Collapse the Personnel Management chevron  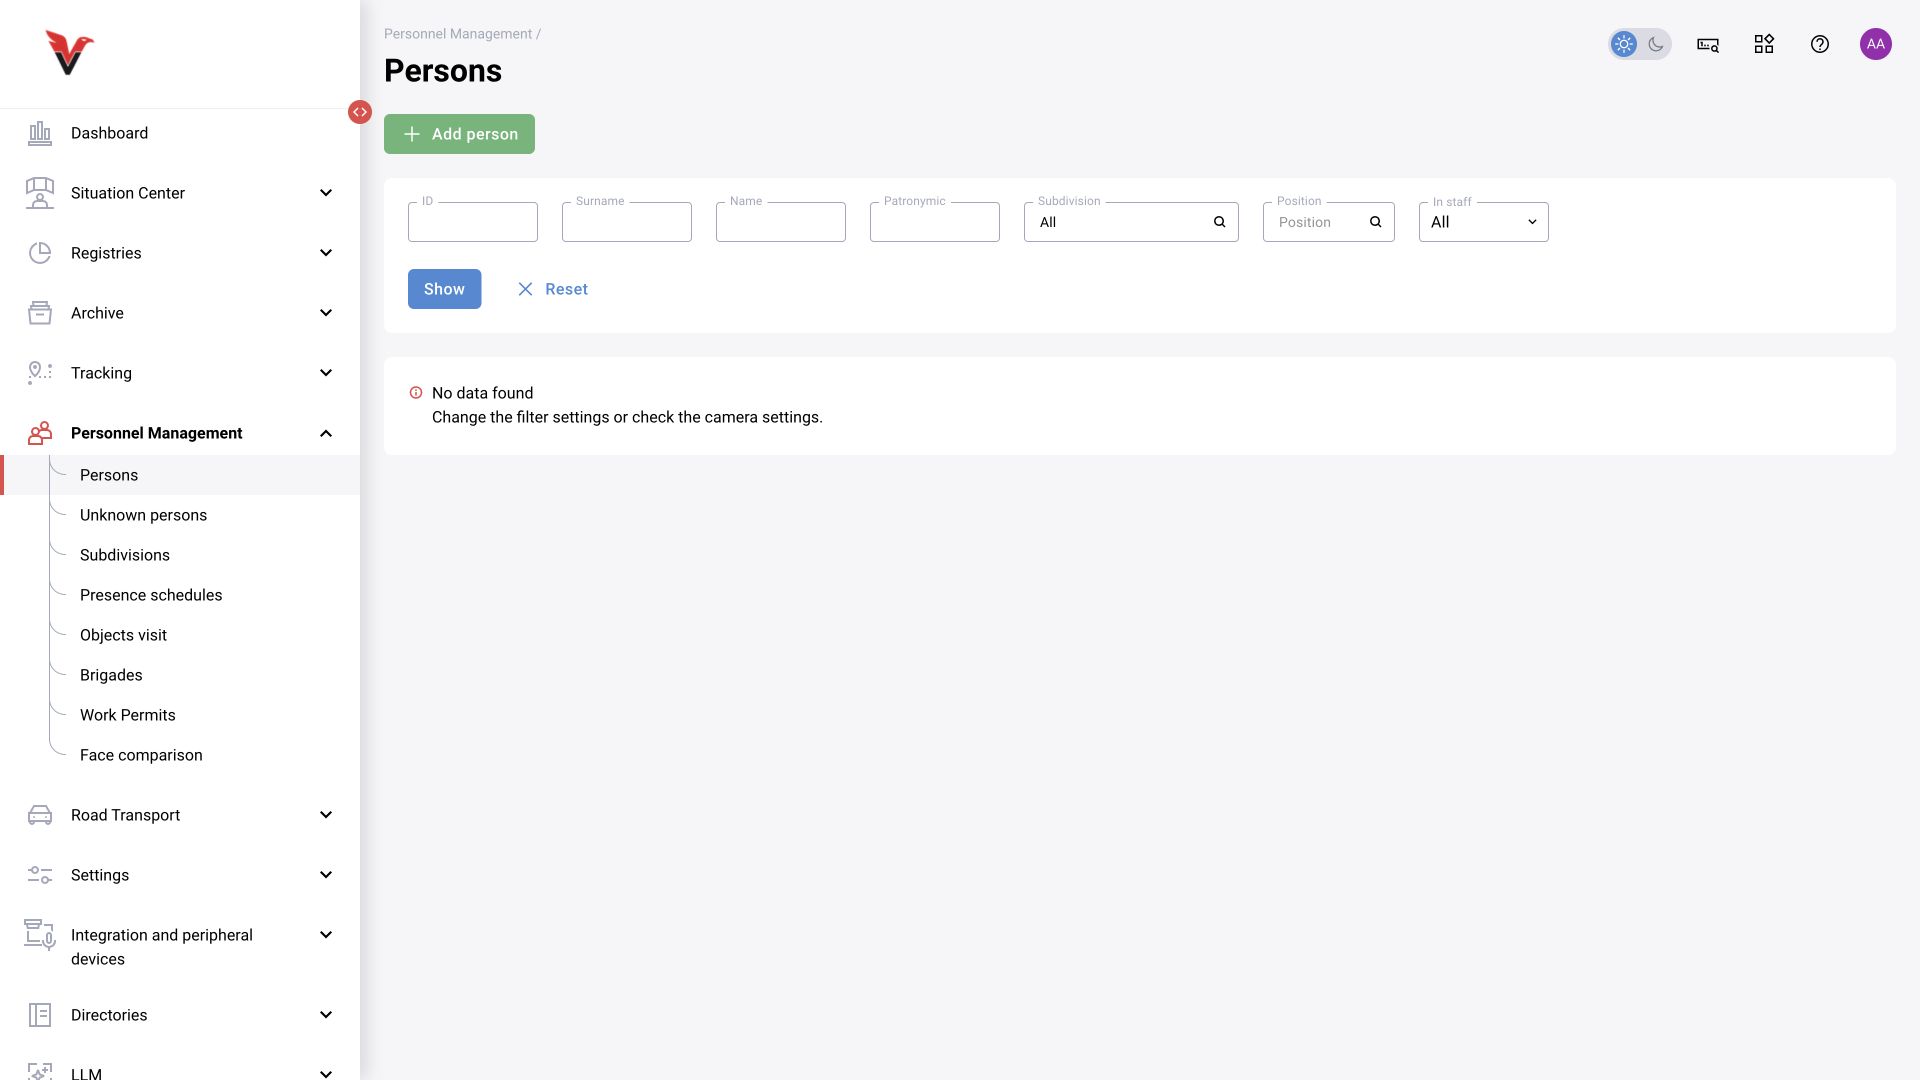326,433
